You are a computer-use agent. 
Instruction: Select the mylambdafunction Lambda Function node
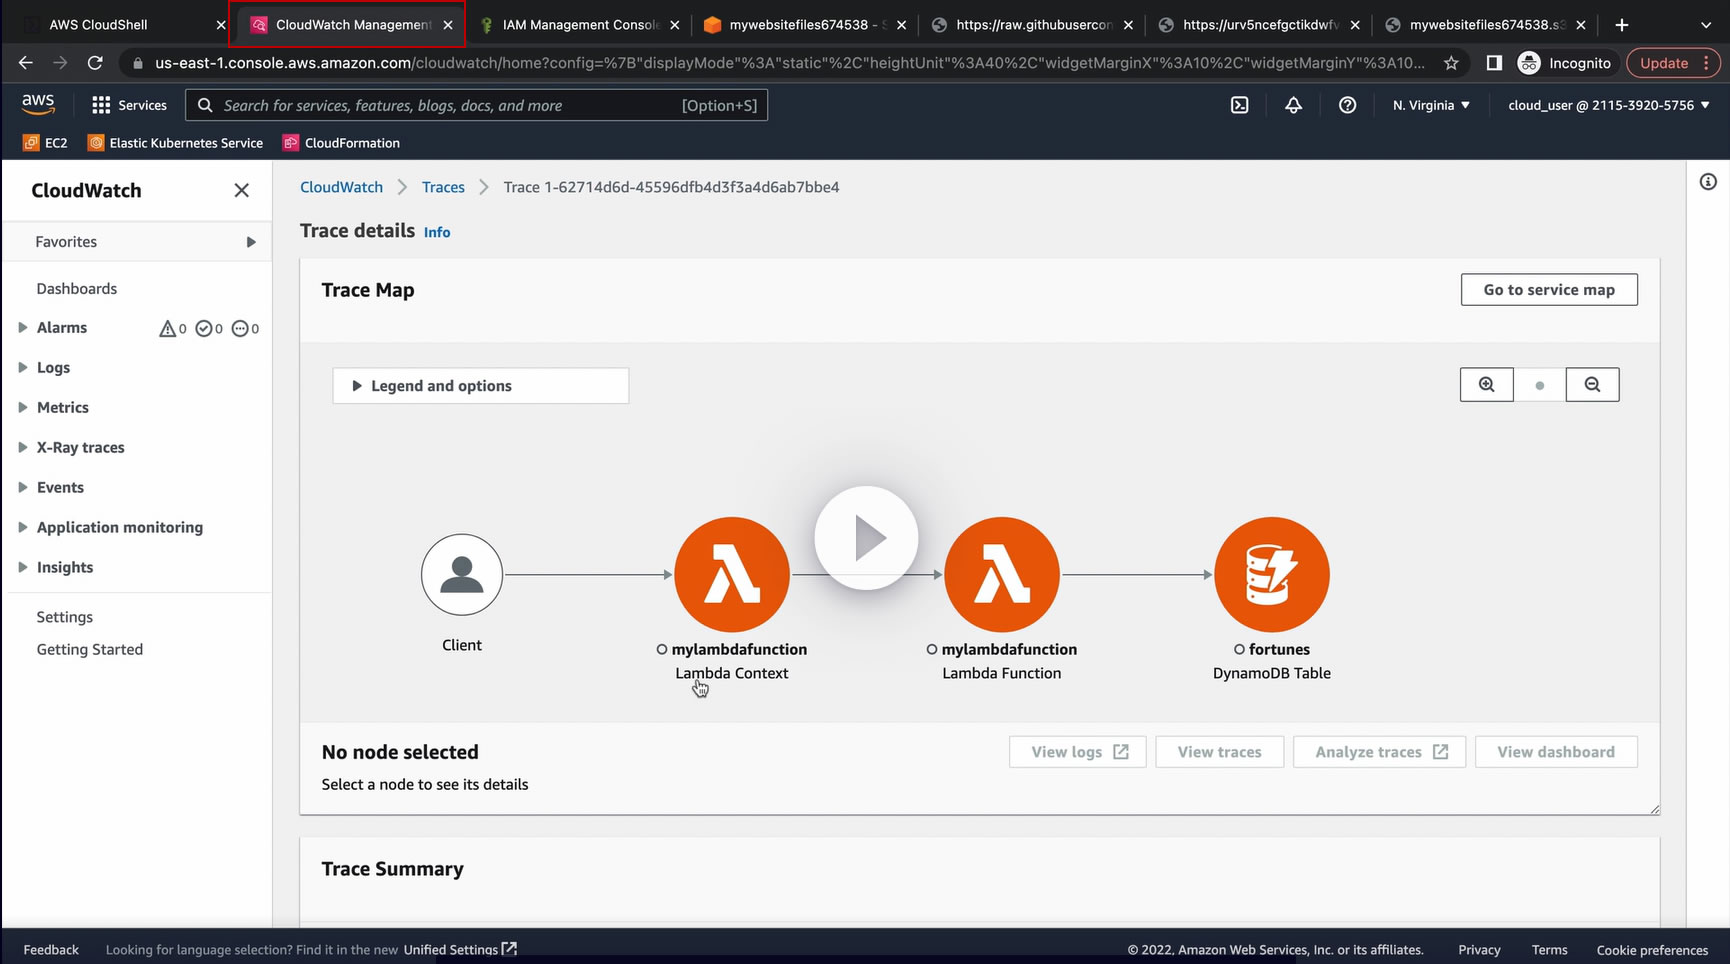point(1002,575)
